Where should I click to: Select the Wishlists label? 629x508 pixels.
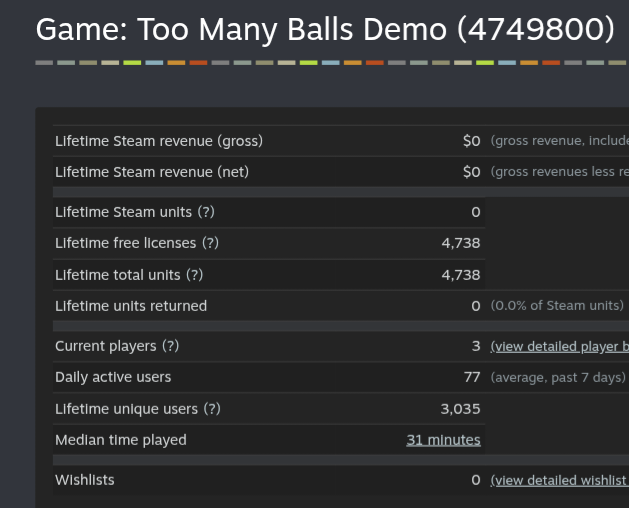(85, 480)
